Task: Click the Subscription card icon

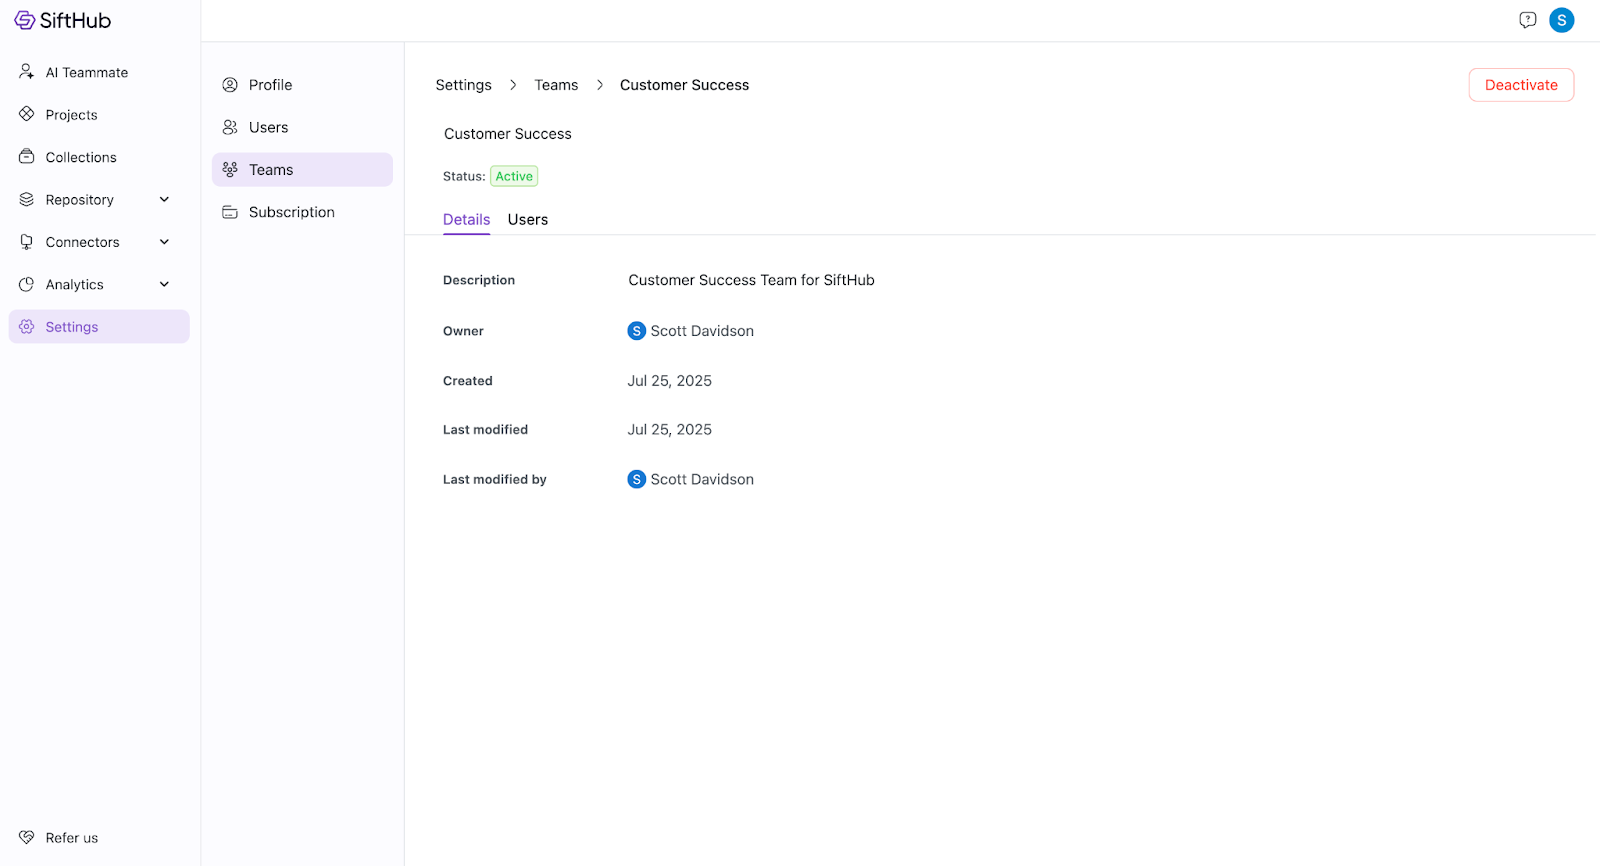Action: 230,212
